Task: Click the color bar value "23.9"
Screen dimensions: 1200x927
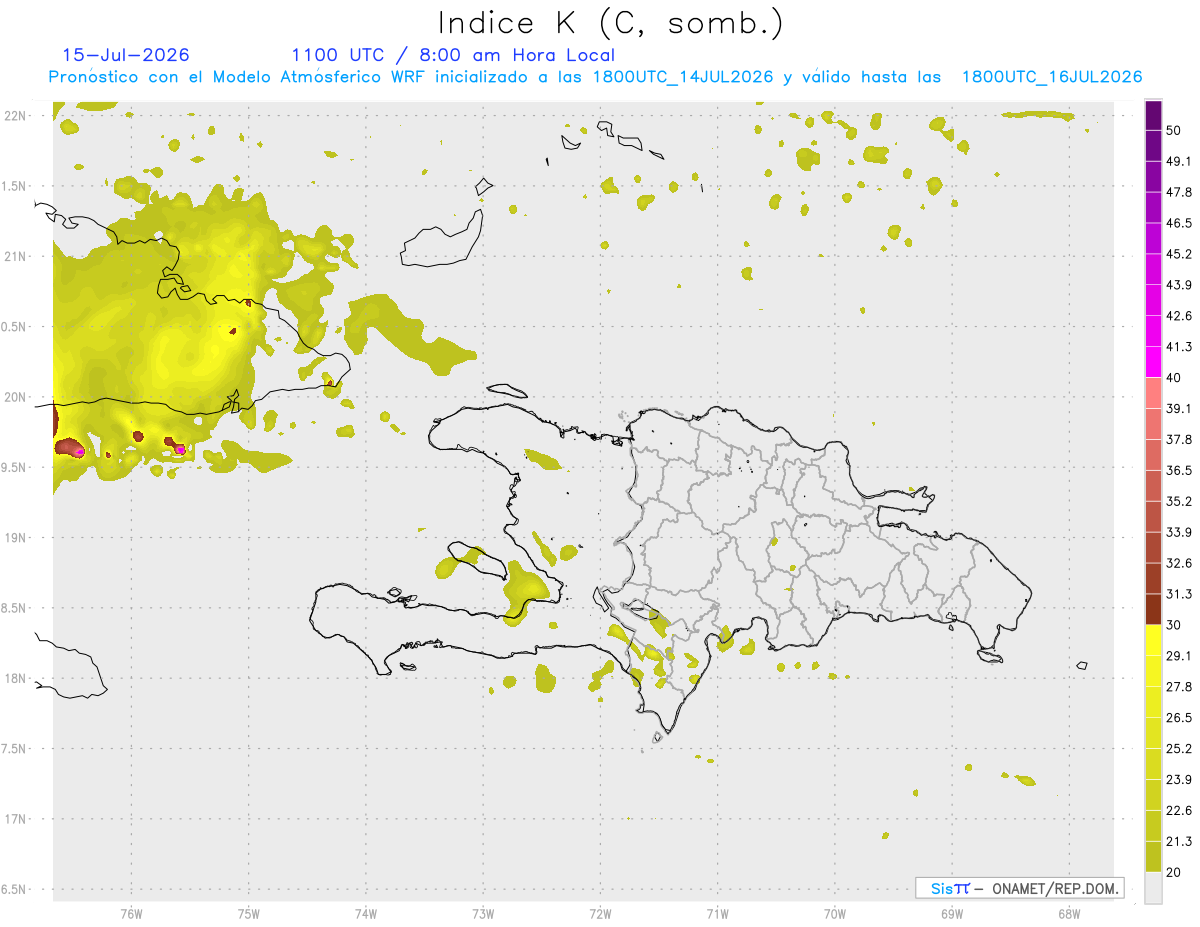Action: tap(1179, 779)
